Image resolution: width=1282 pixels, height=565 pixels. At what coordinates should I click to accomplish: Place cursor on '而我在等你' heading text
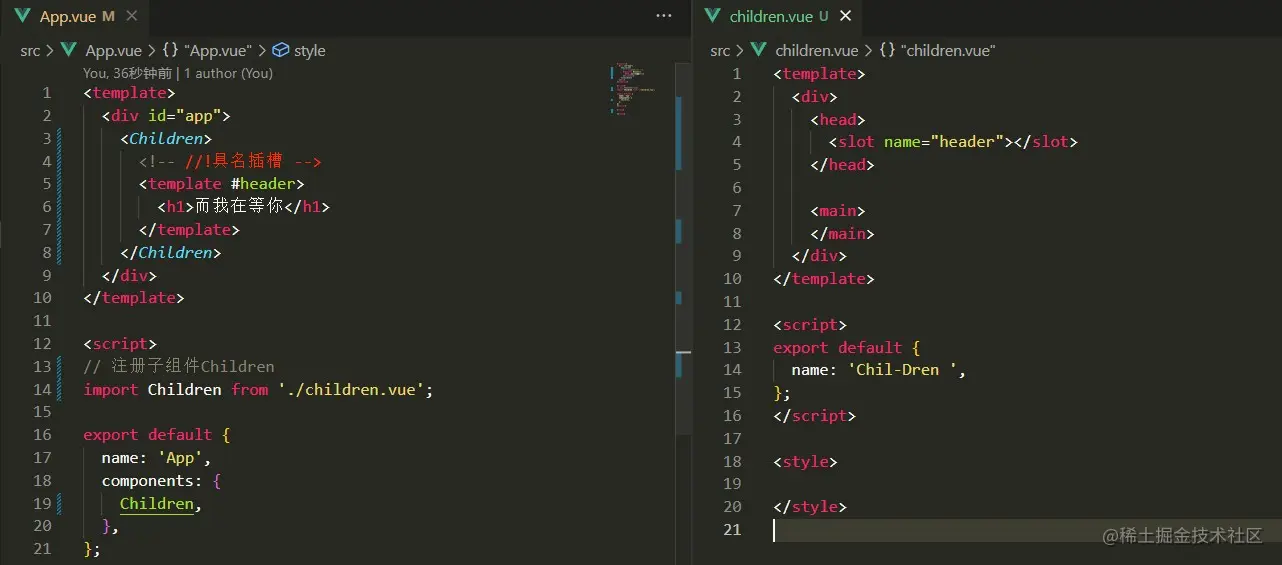click(239, 207)
